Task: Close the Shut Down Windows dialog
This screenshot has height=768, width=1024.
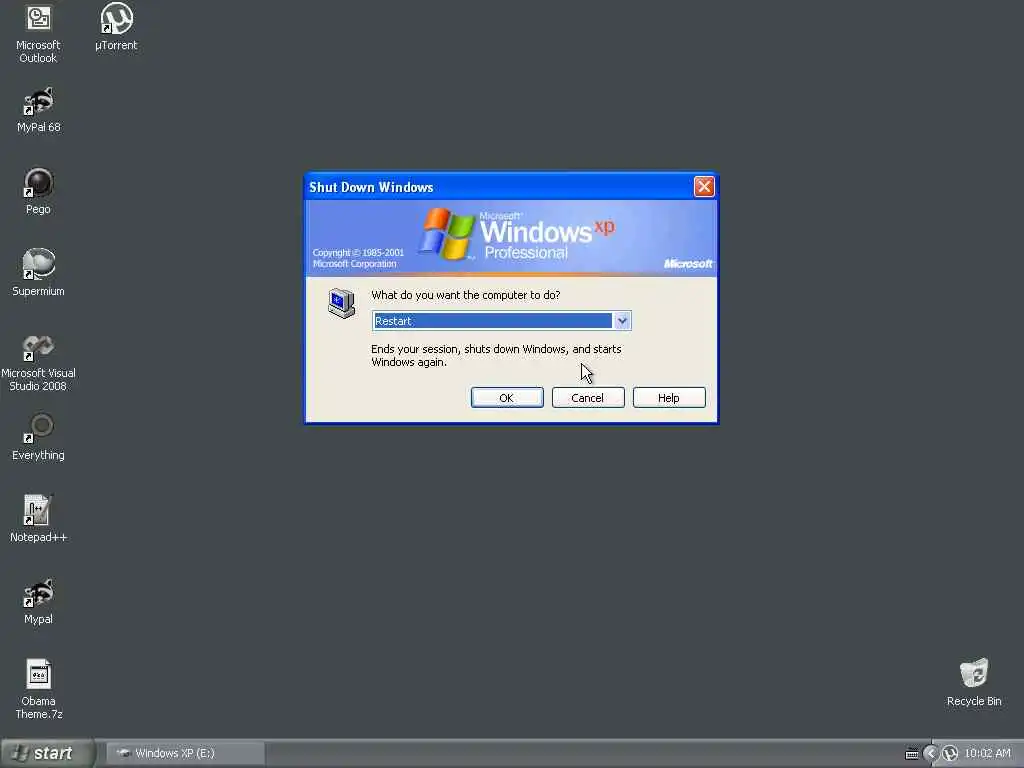Action: [704, 187]
